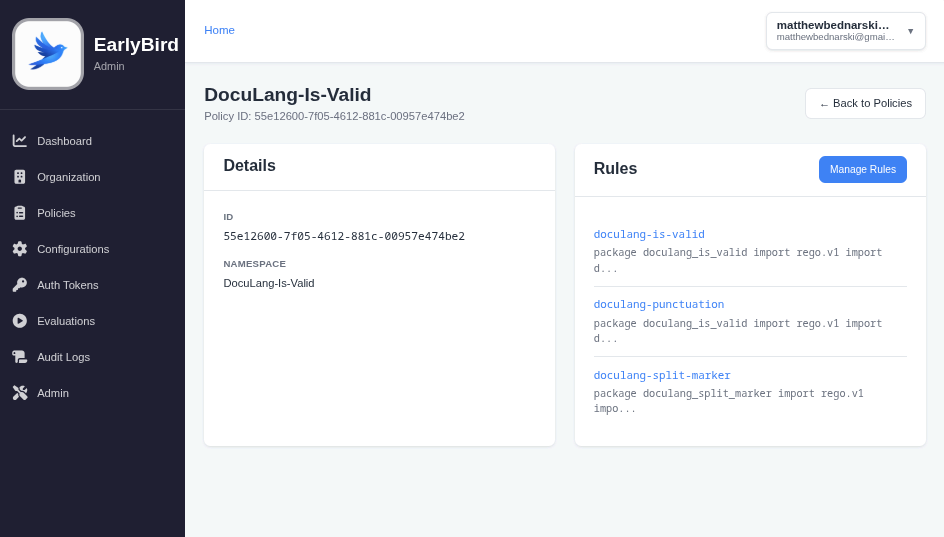This screenshot has height=537, width=944.
Task: Click the Admin tools icon
Action: (20, 393)
